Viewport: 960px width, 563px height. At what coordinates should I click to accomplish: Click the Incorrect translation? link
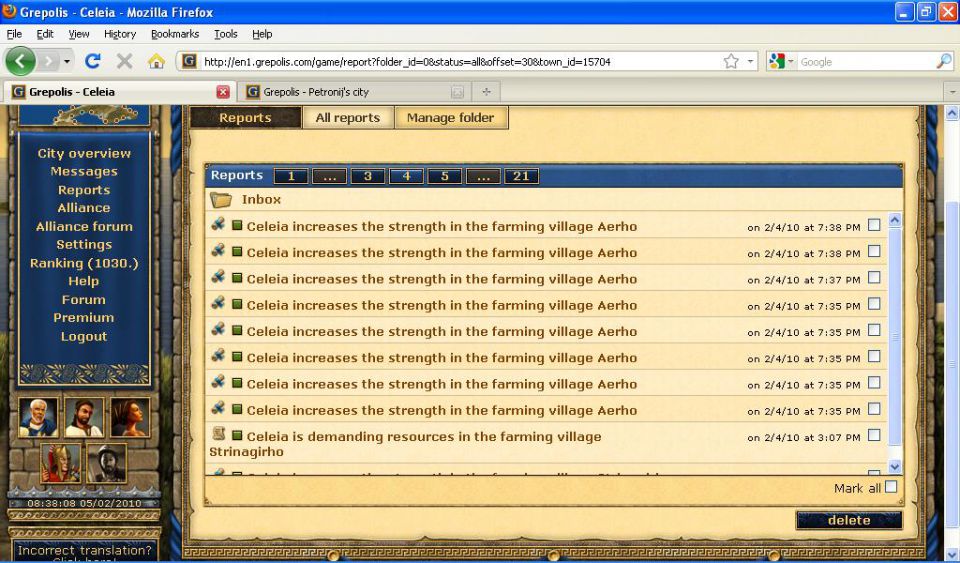coord(84,550)
